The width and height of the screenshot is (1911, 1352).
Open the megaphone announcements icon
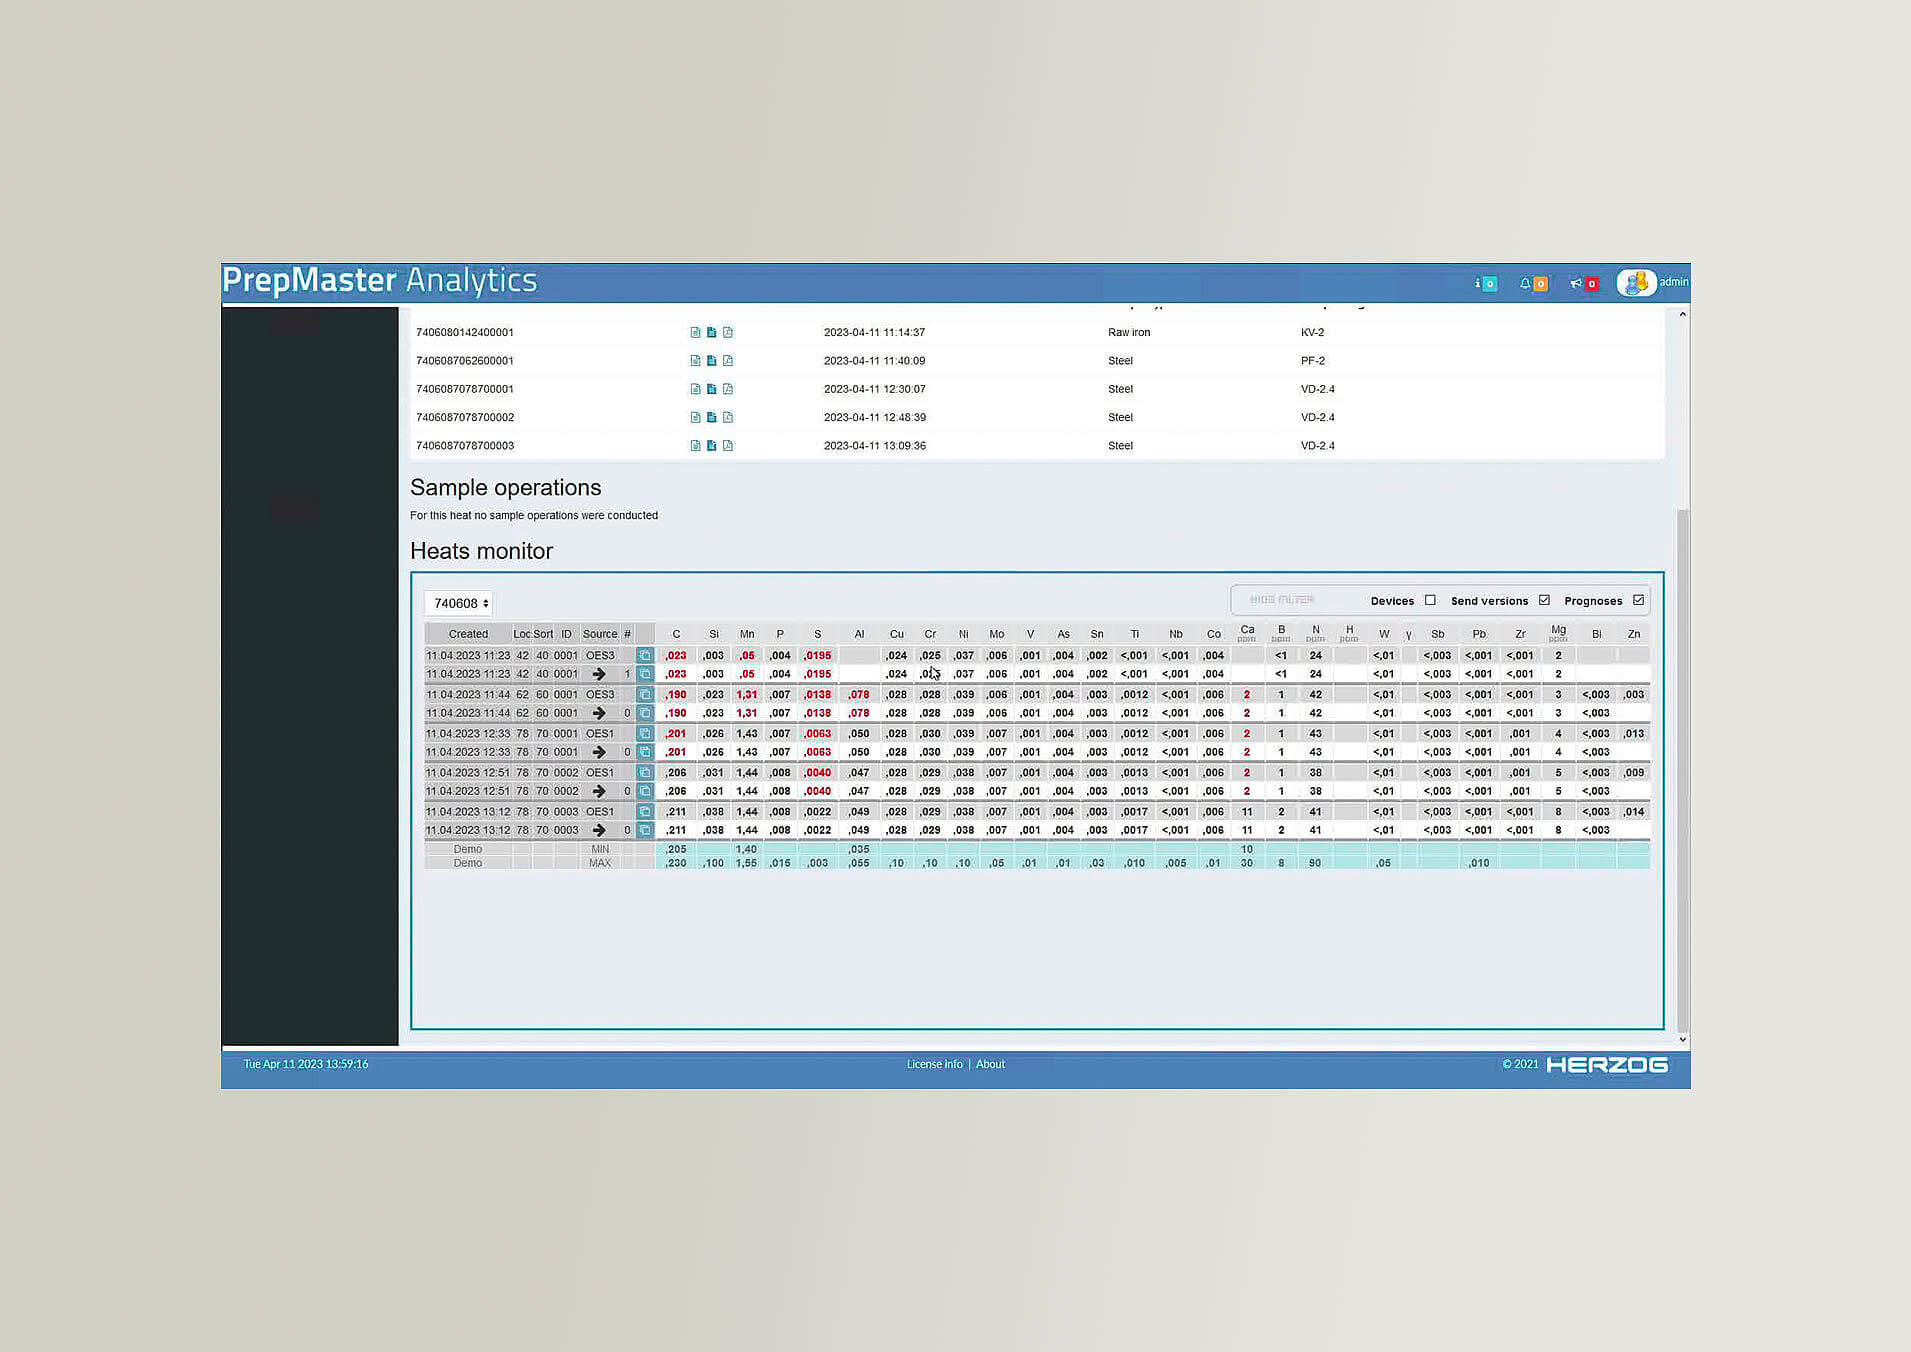1583,284
